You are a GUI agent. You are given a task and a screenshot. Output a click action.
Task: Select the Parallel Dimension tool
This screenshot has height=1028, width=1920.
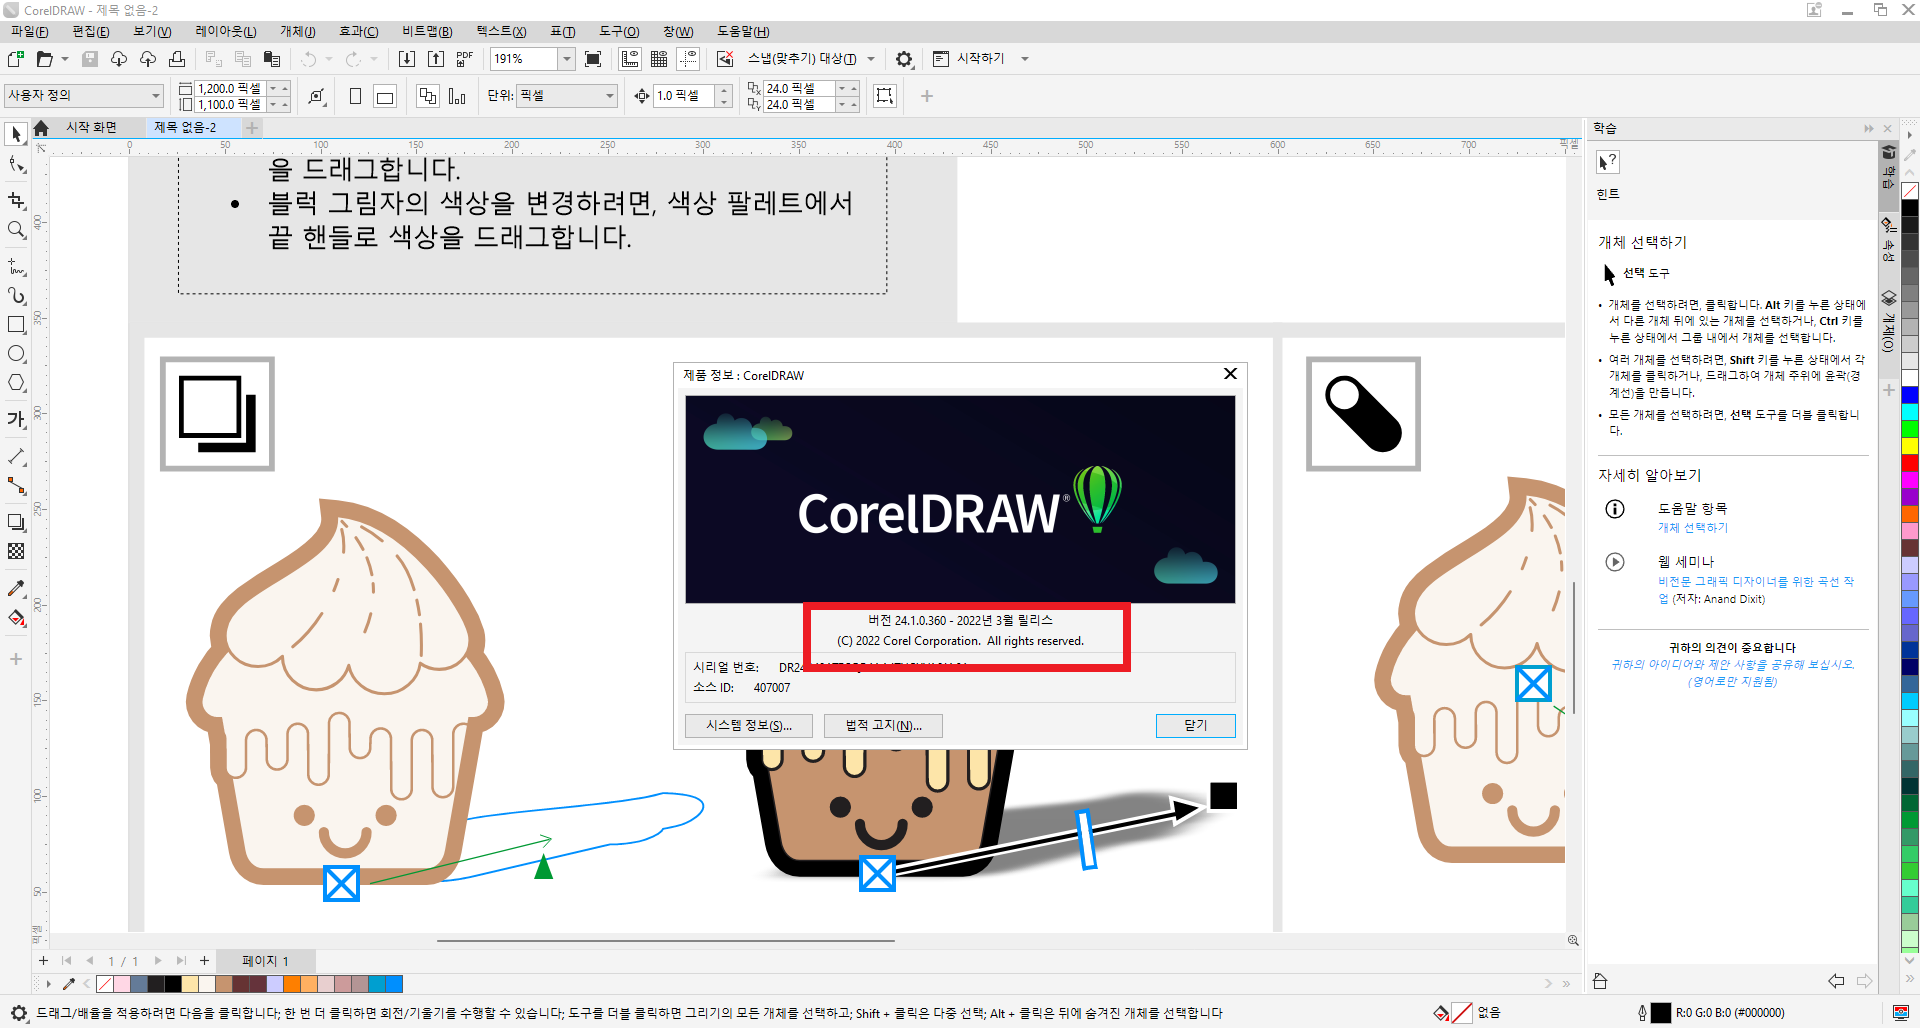[x=16, y=456]
